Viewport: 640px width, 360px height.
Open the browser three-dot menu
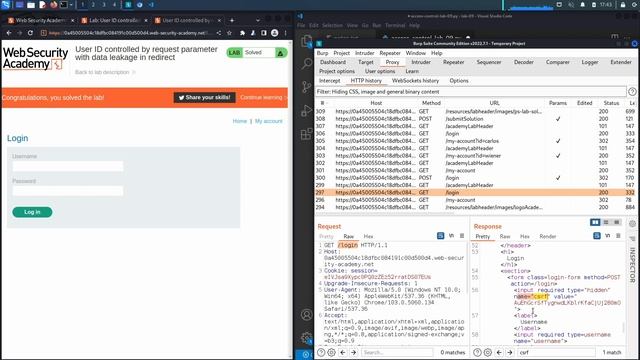tap(285, 33)
